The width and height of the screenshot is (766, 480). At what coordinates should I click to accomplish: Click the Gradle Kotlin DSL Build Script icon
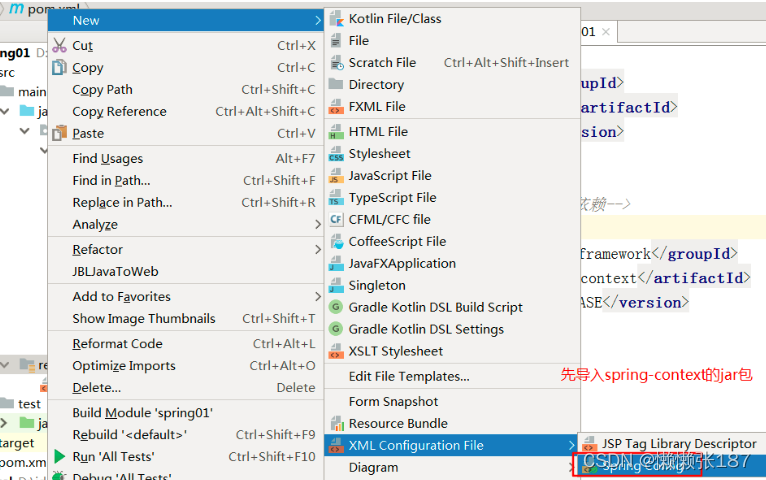pyautogui.click(x=336, y=307)
